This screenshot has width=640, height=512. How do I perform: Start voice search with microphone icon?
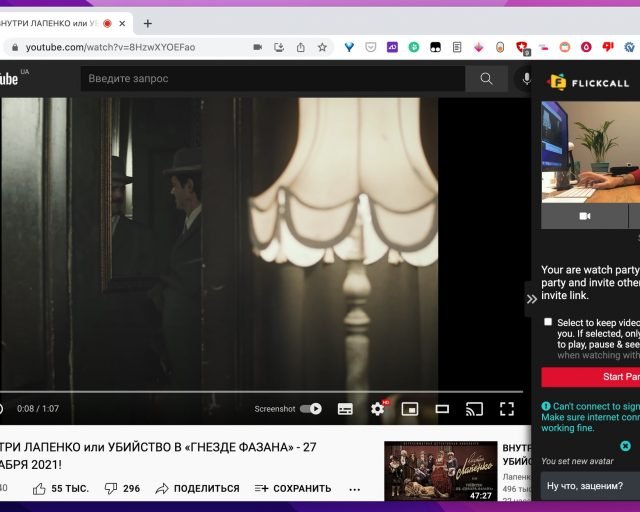pos(527,78)
